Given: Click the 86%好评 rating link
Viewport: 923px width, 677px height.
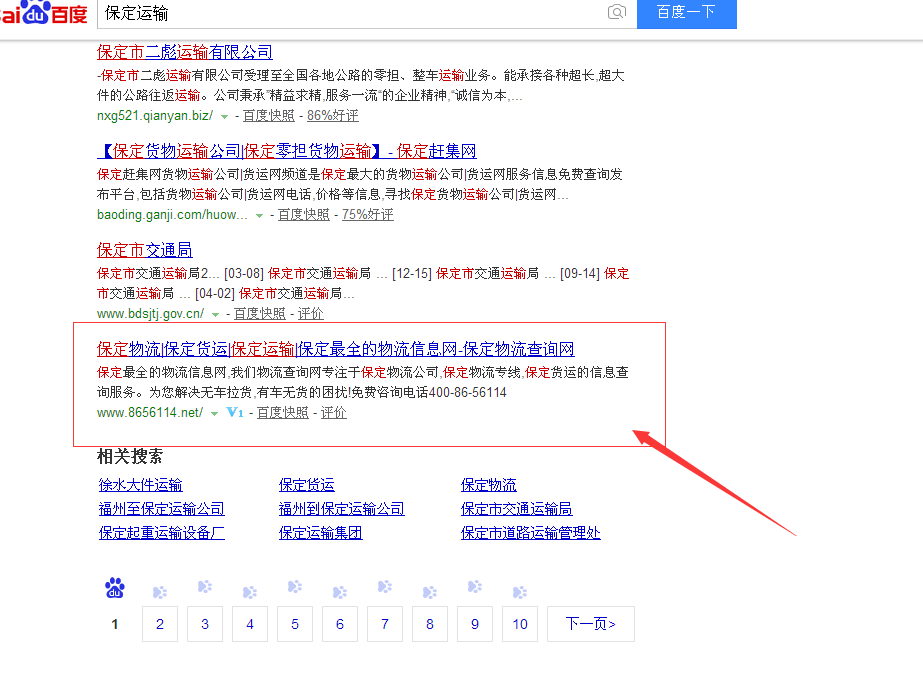Looking at the screenshot, I should point(333,115).
